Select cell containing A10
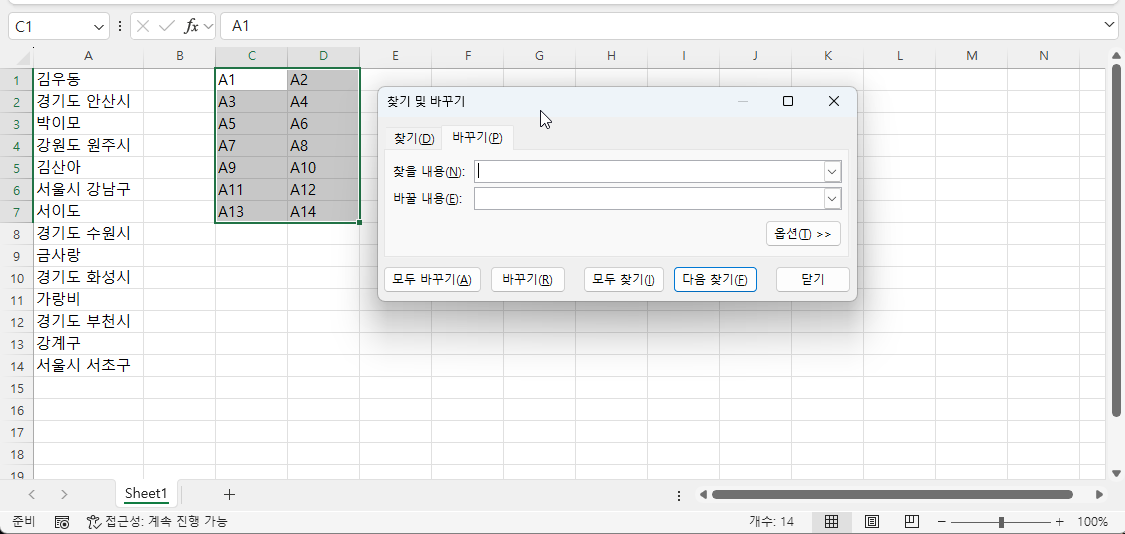This screenshot has height=534, width=1125. tap(324, 167)
